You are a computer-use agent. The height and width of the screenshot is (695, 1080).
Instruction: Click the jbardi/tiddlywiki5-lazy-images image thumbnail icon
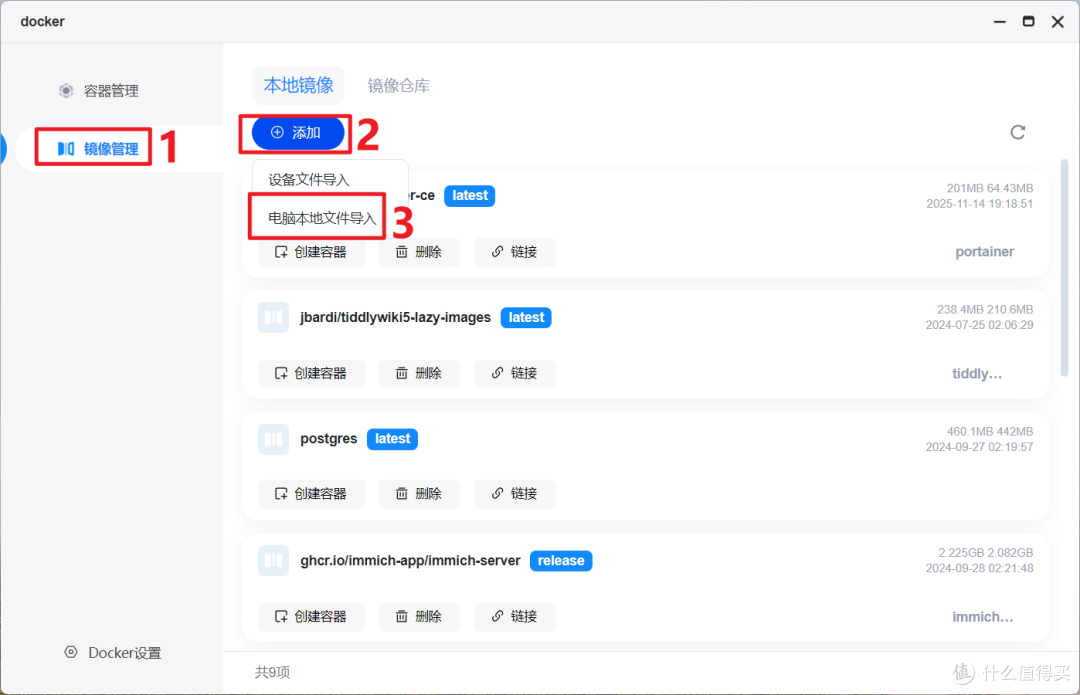click(273, 318)
